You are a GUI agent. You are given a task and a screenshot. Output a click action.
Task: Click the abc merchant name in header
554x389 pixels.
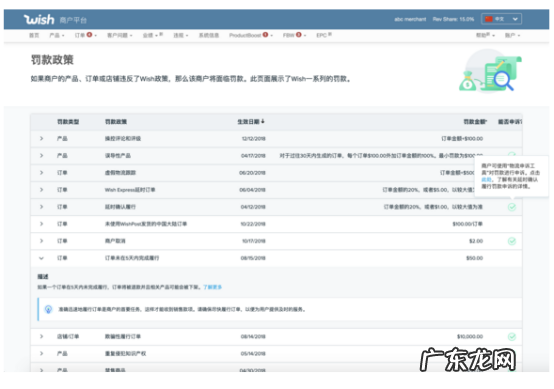coord(410,19)
